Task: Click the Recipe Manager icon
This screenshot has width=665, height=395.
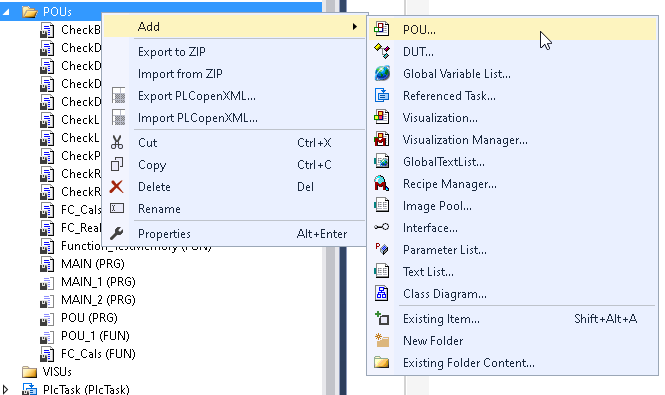Action: pyautogui.click(x=382, y=183)
